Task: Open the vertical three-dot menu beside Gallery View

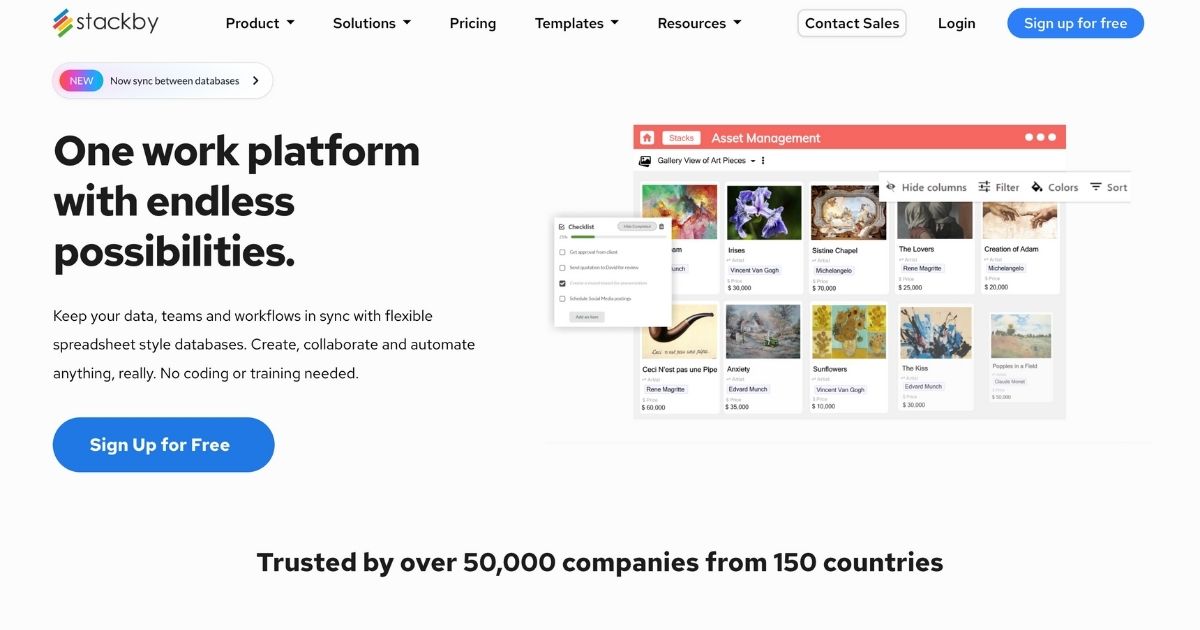Action: click(763, 160)
